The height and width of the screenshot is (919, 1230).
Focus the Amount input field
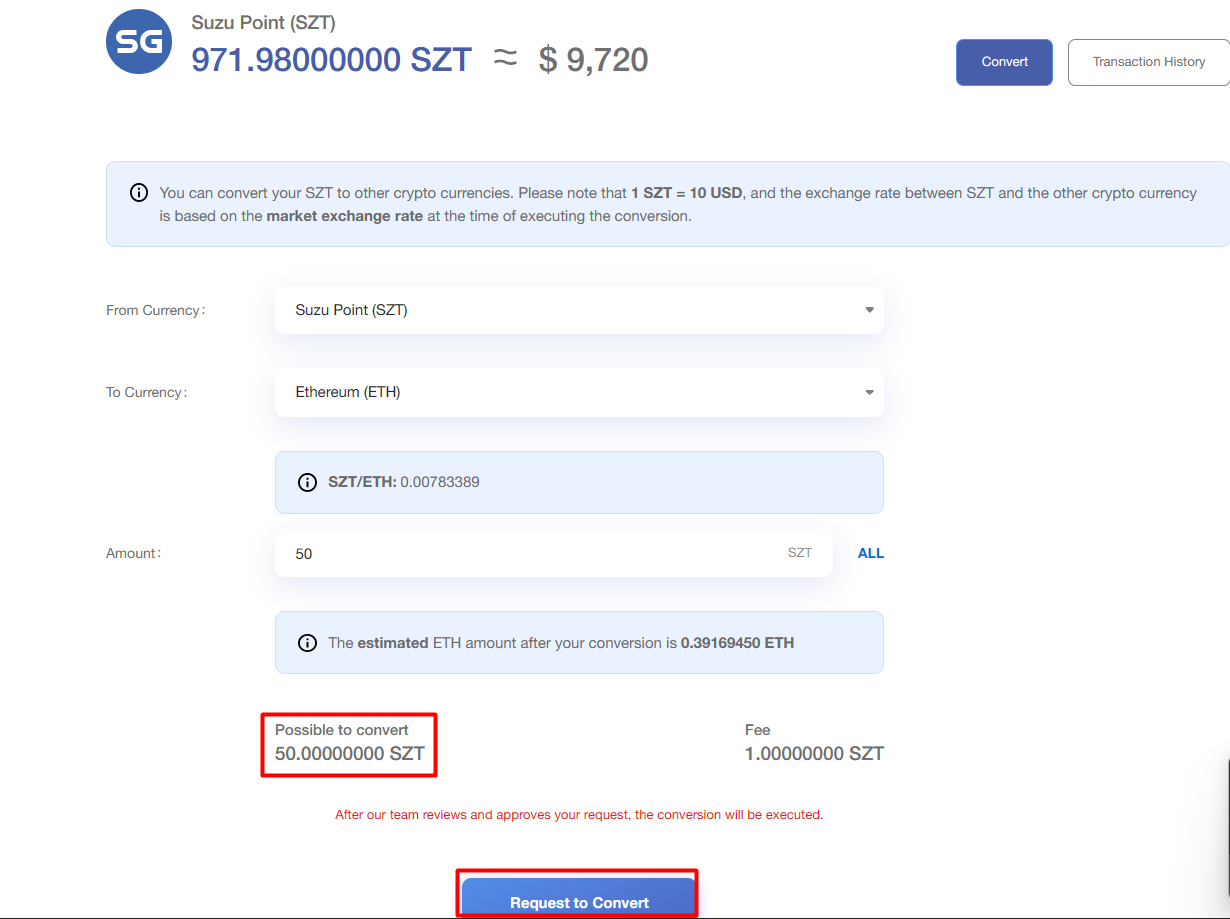pyautogui.click(x=530, y=553)
